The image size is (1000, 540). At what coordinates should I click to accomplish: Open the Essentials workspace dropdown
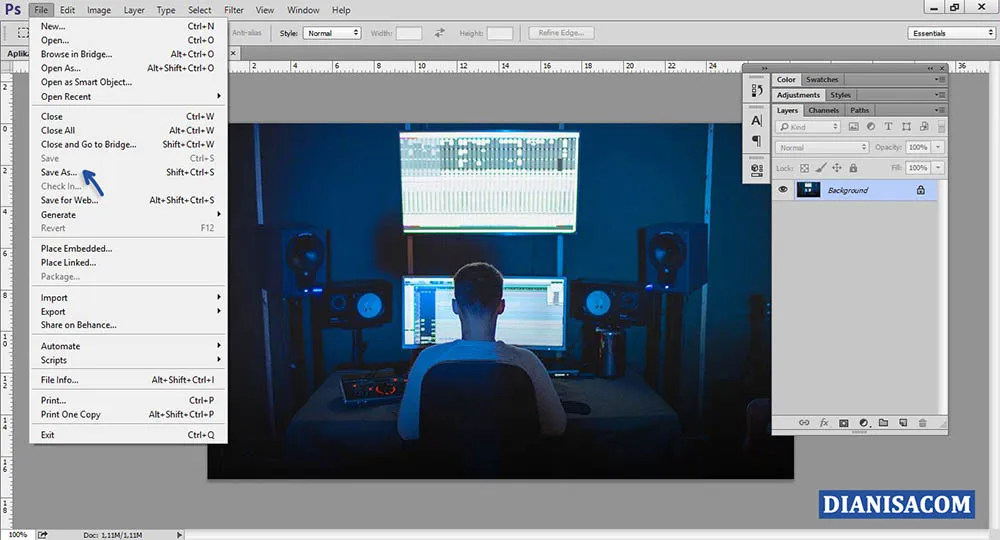951,33
